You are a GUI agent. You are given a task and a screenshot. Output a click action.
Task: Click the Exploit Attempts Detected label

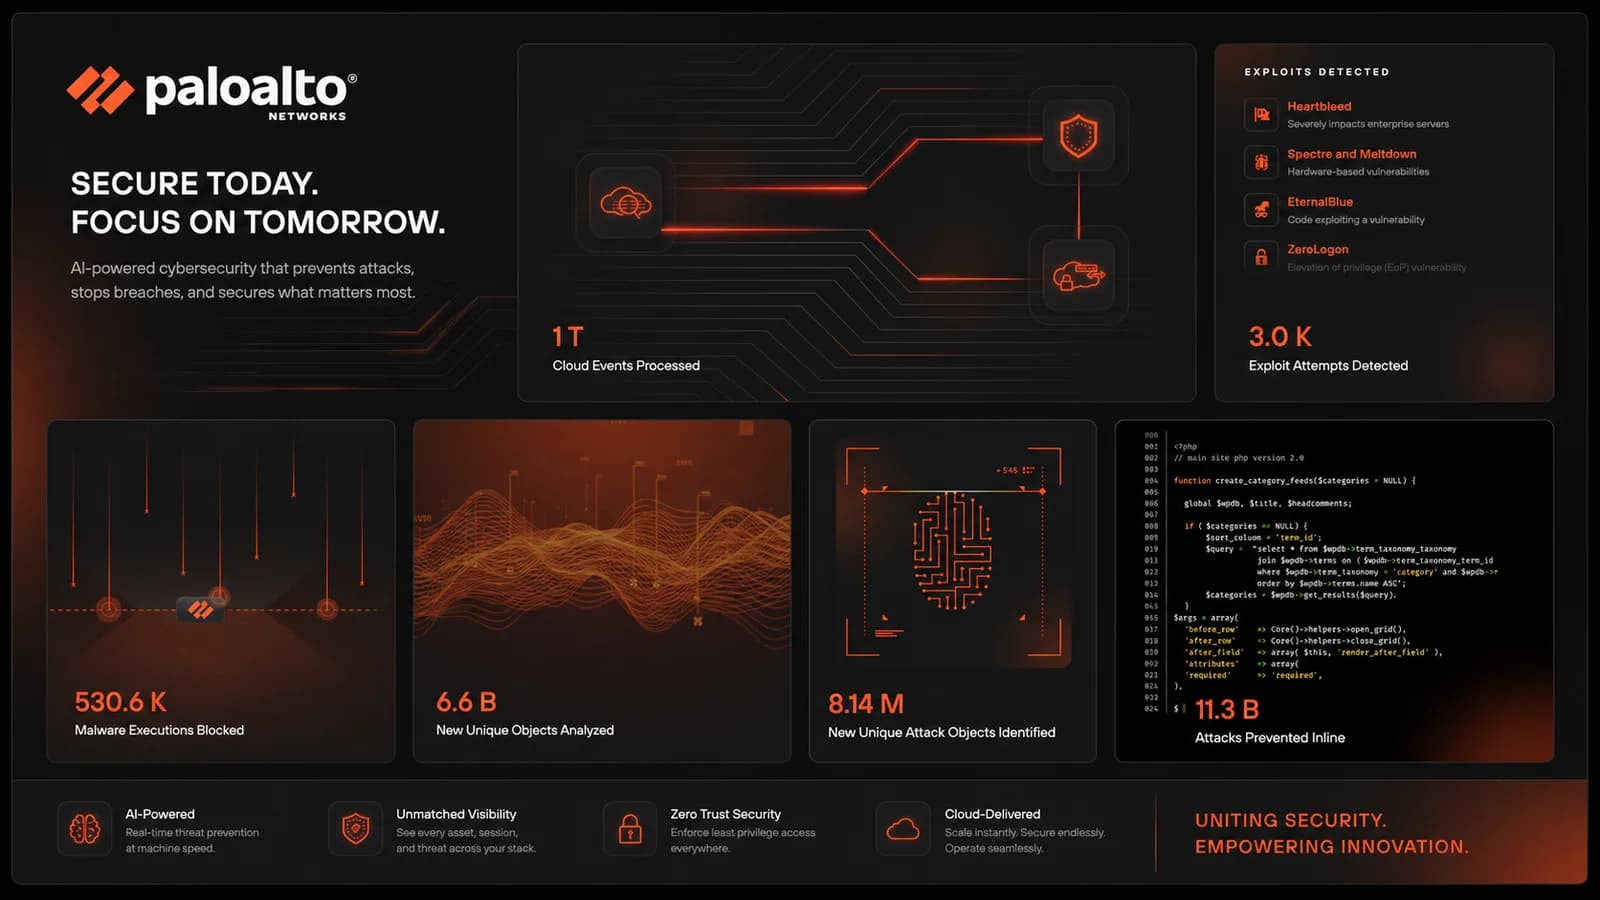1328,366
